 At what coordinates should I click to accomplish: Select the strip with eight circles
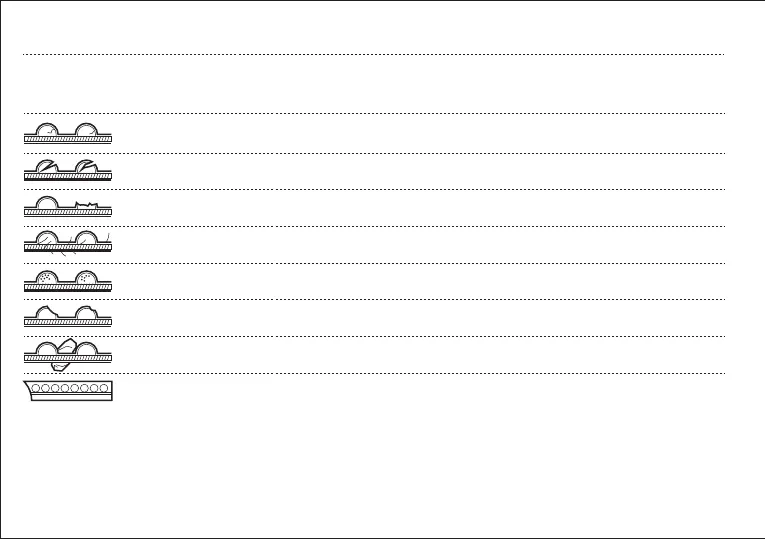68,391
